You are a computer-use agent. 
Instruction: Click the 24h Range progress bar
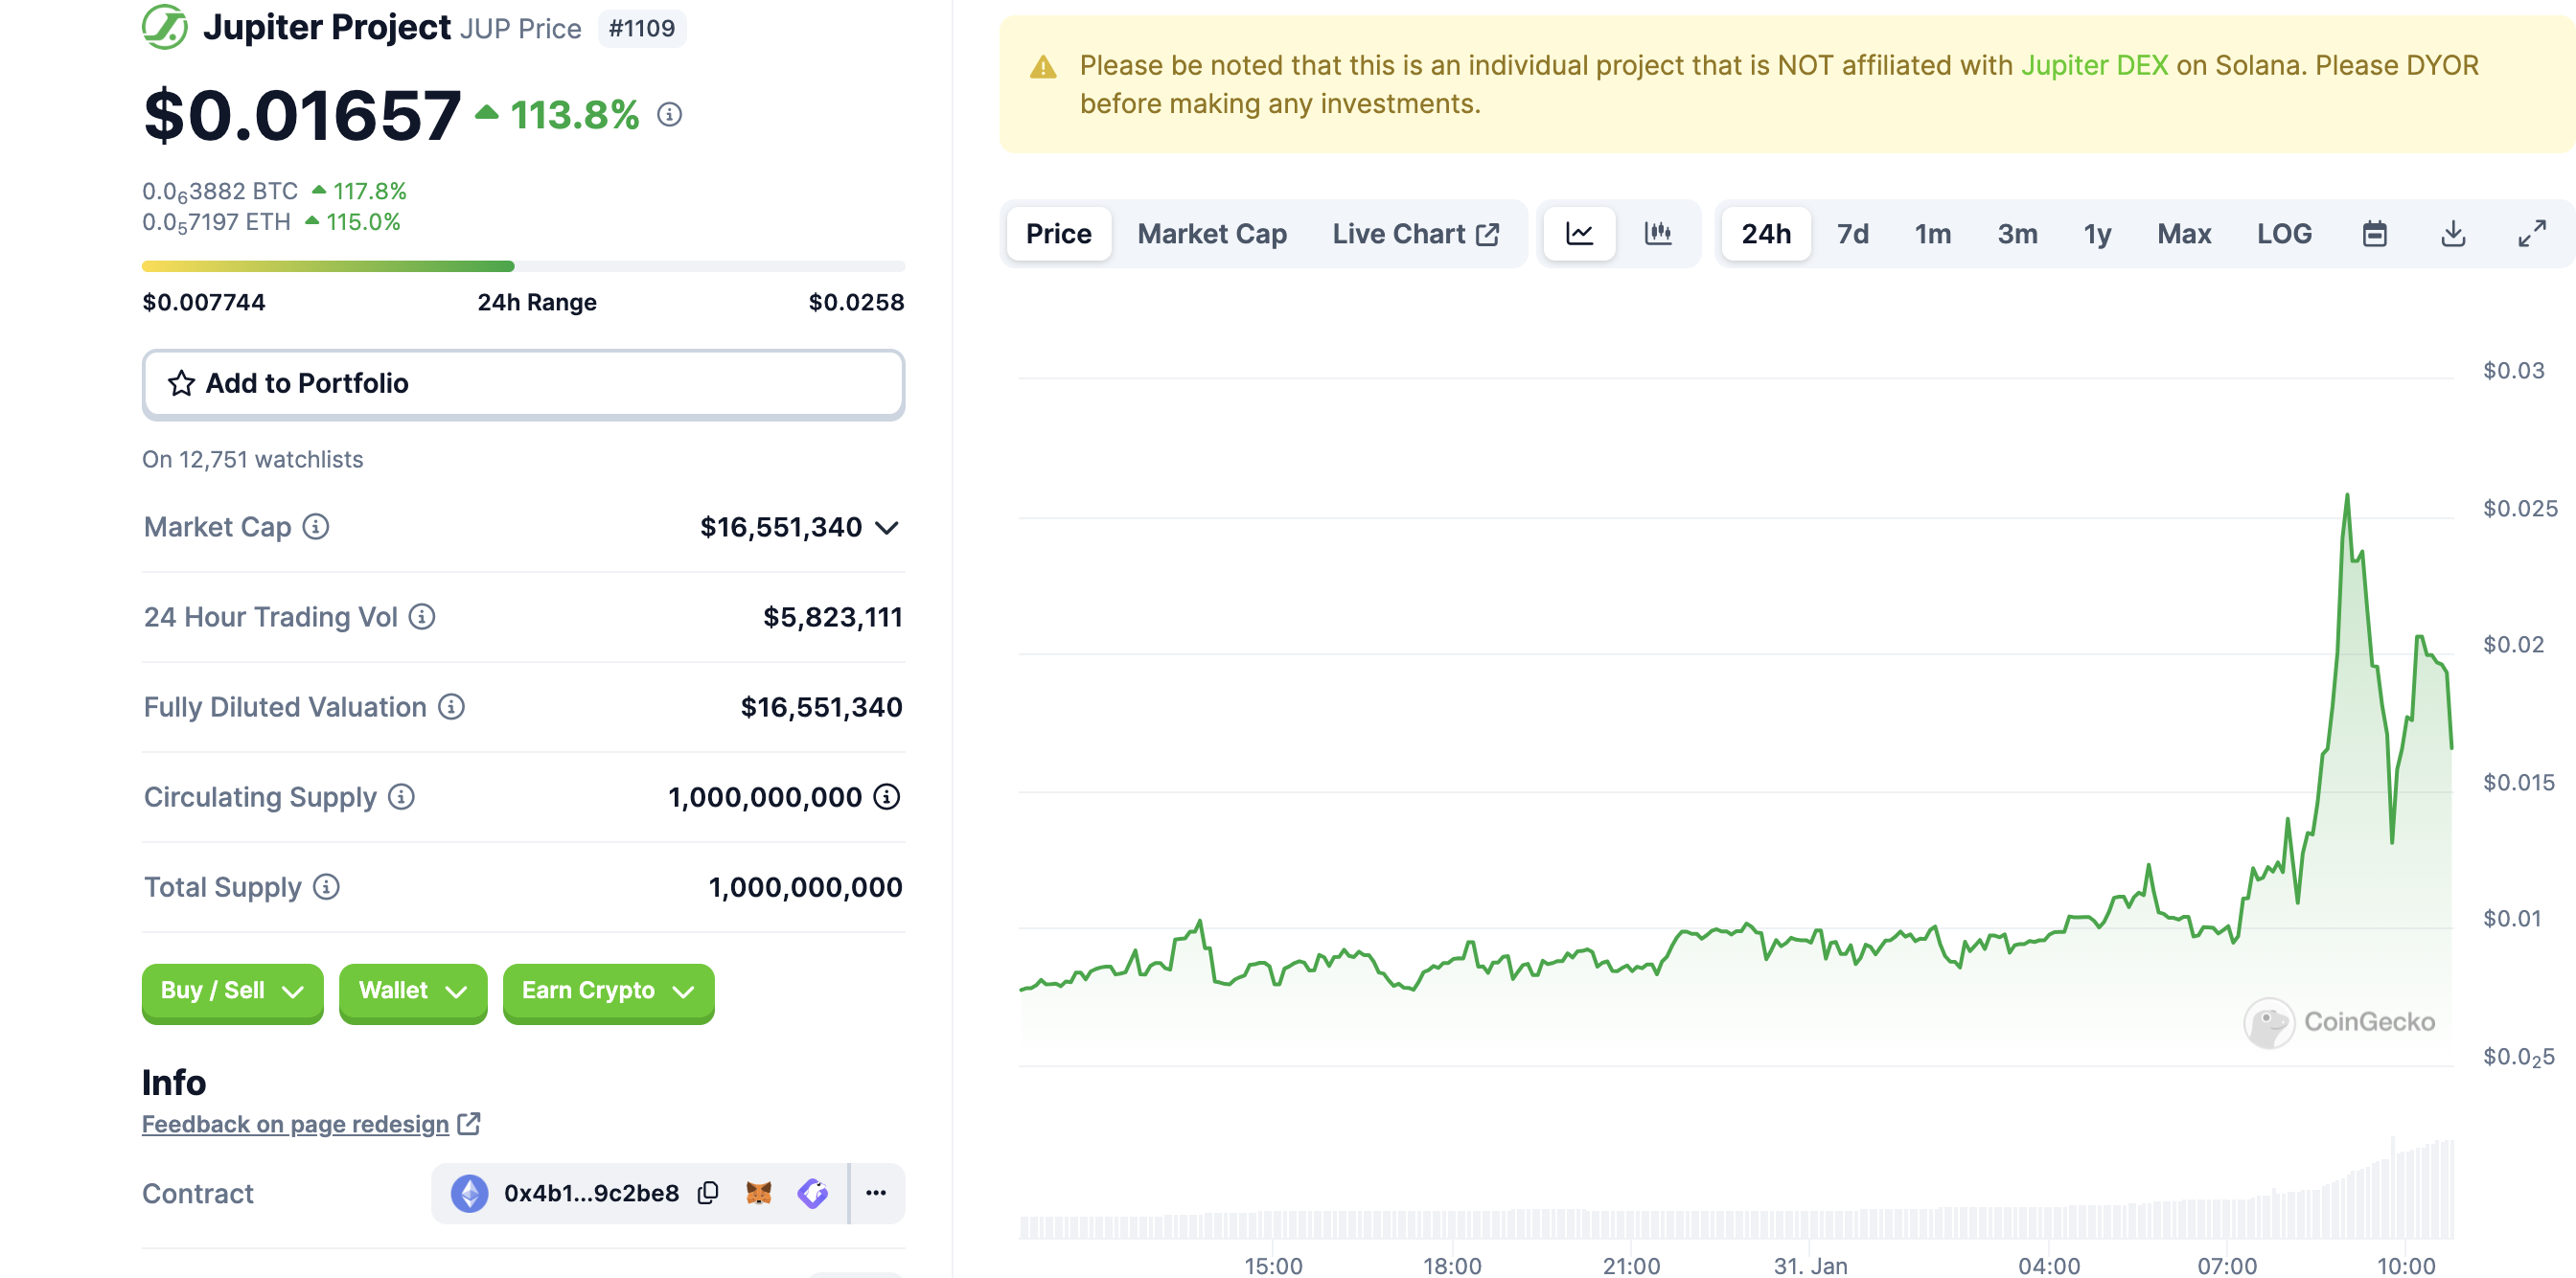click(x=523, y=266)
